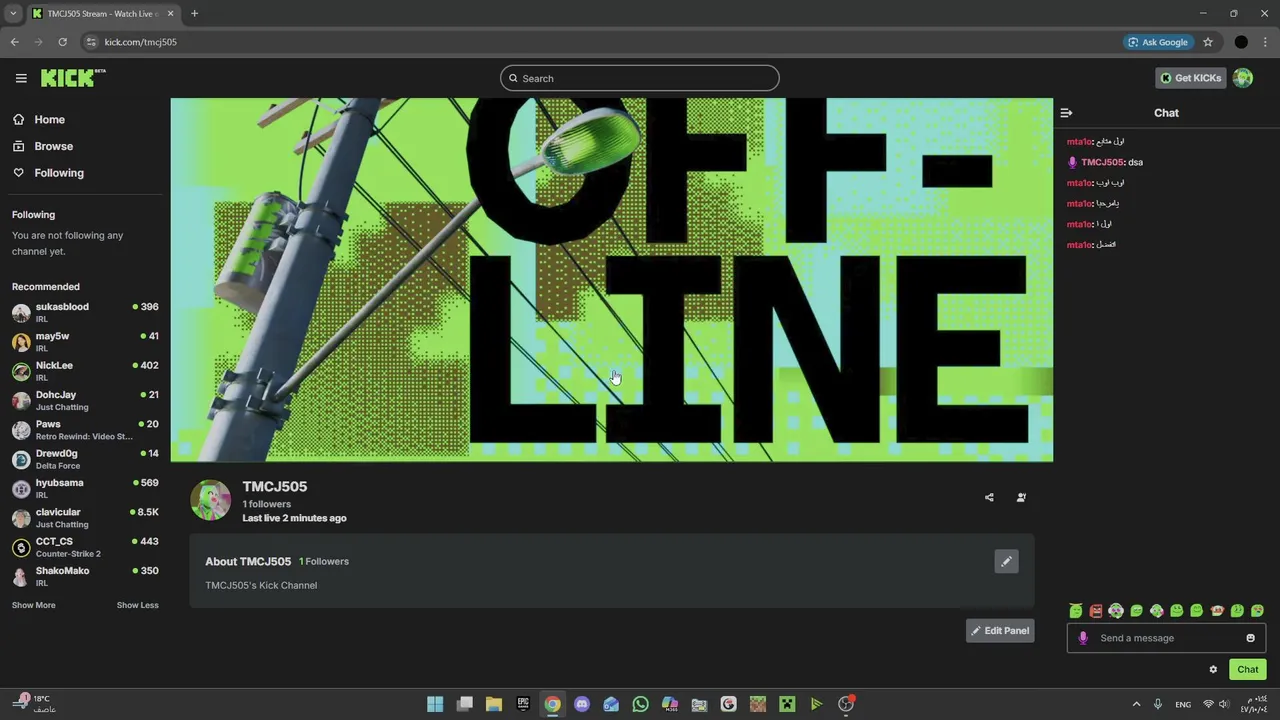This screenshot has height=720, width=1280.
Task: Click the offline stream banner
Action: point(612,280)
